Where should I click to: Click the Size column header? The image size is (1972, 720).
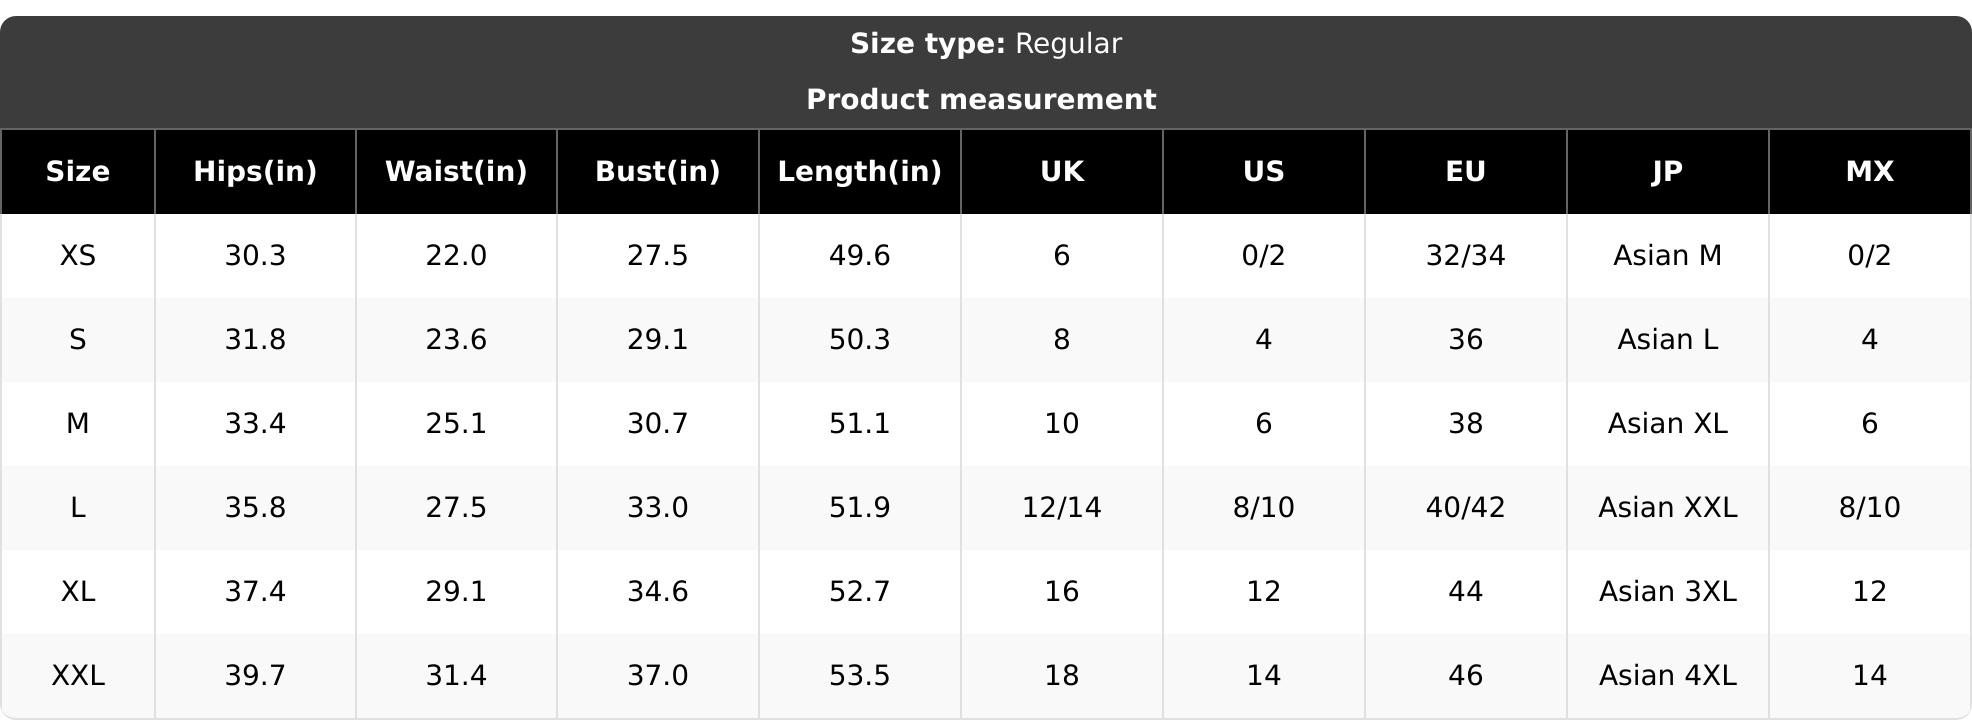[78, 172]
